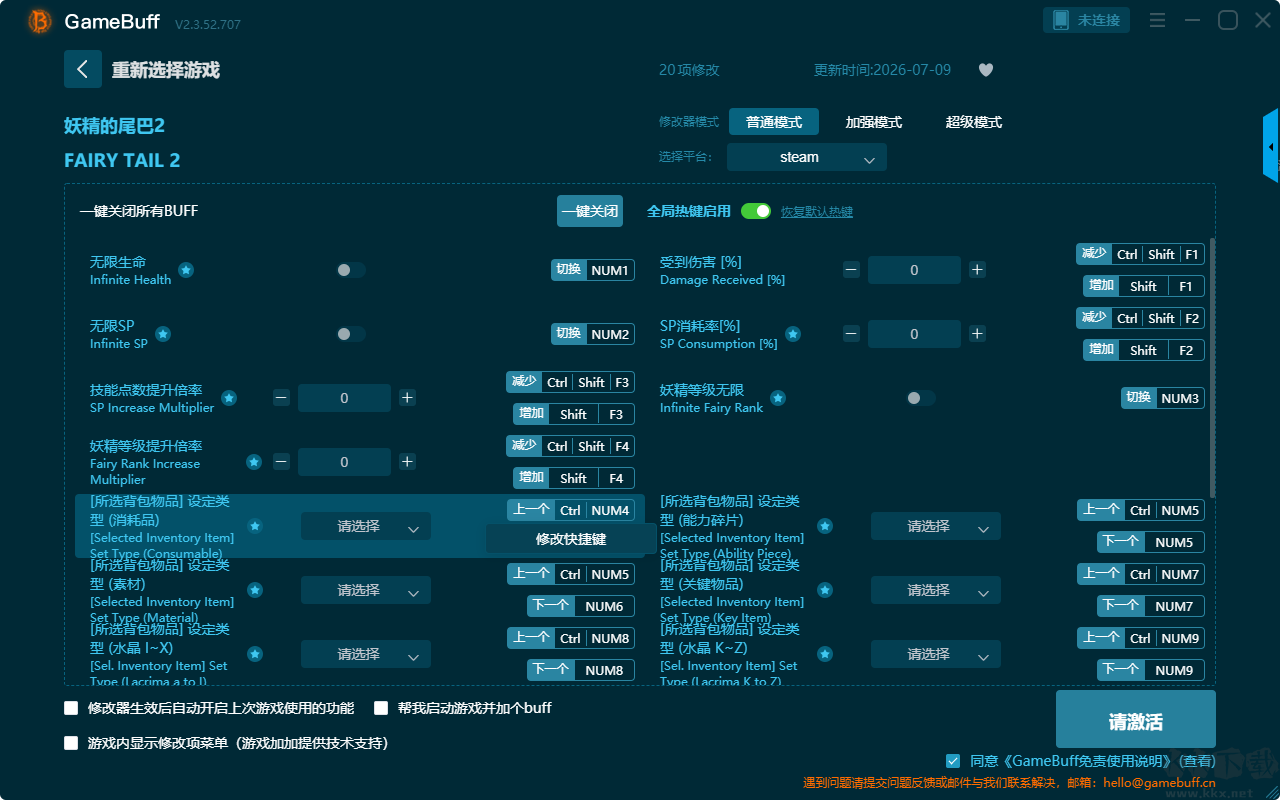This screenshot has width=1280, height=800.
Task: Click the star icon beside Infinite Fairy Rank
Action: point(778,398)
